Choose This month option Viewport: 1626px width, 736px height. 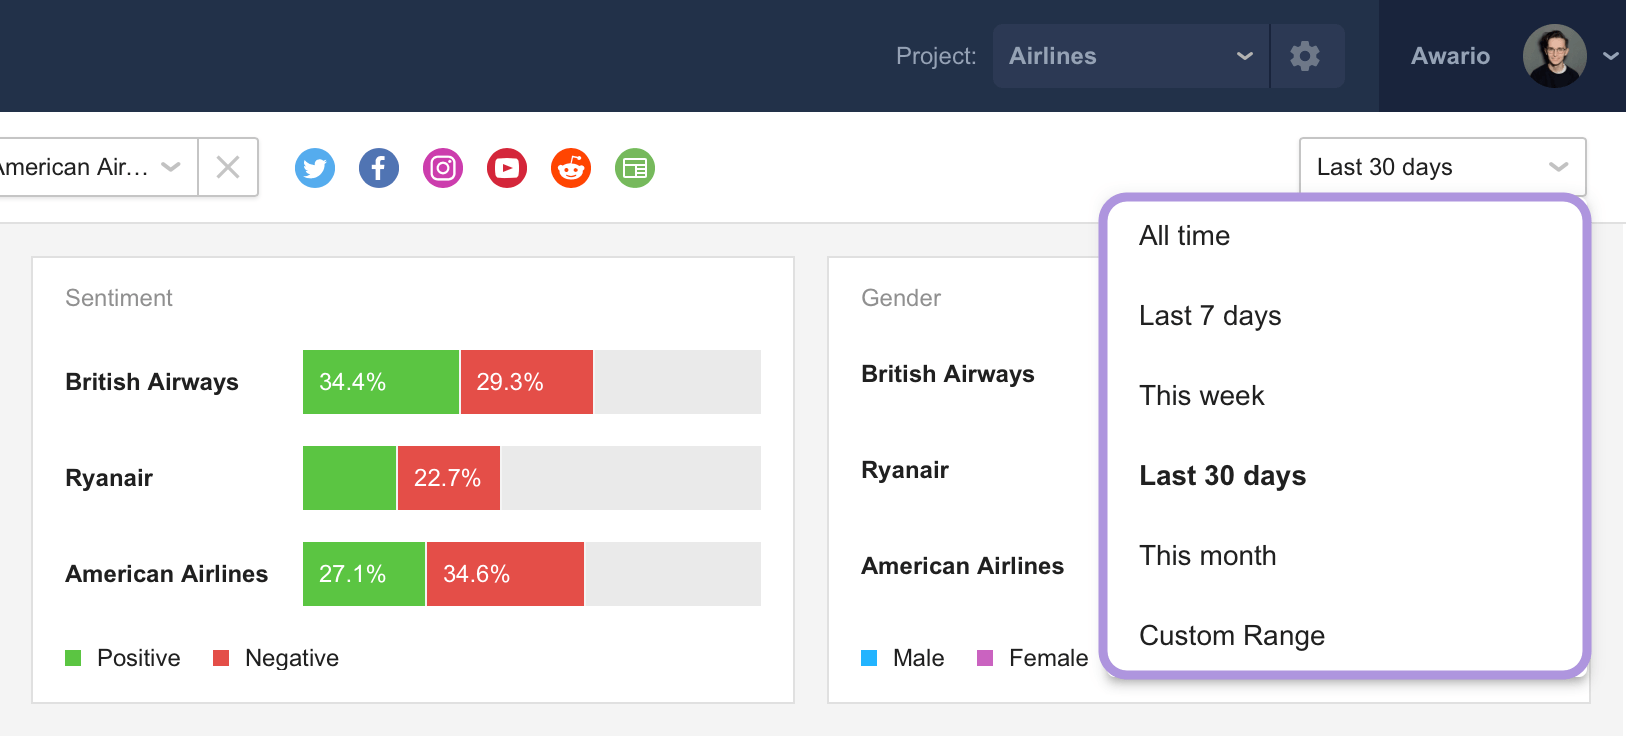(1345, 556)
